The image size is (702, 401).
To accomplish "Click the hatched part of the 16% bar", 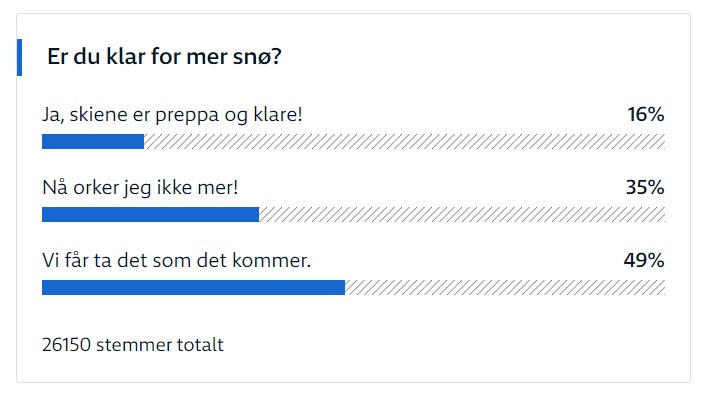I will click(x=405, y=141).
